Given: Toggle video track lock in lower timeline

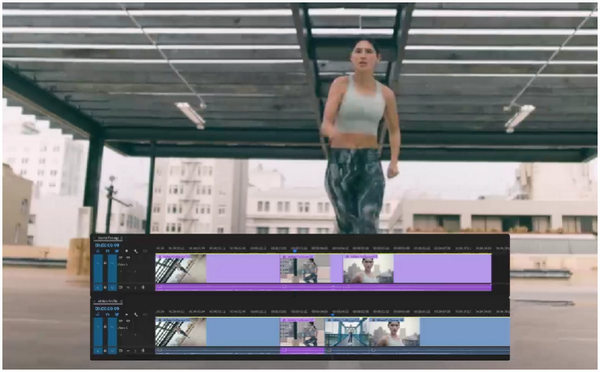Looking at the screenshot, I should click(x=105, y=326).
